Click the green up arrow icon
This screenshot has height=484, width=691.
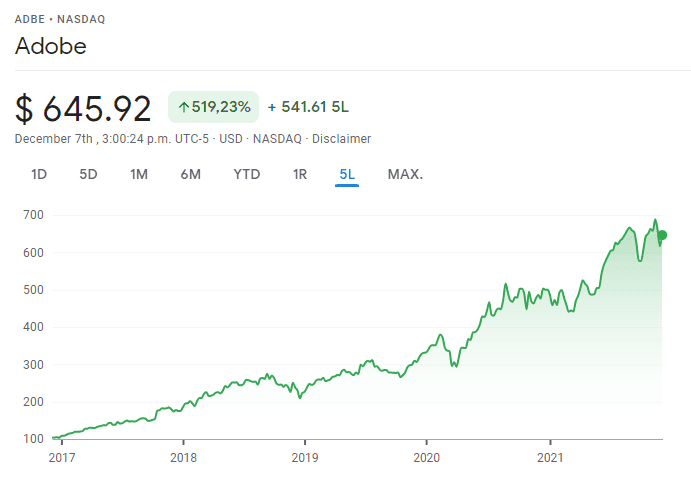click(184, 107)
